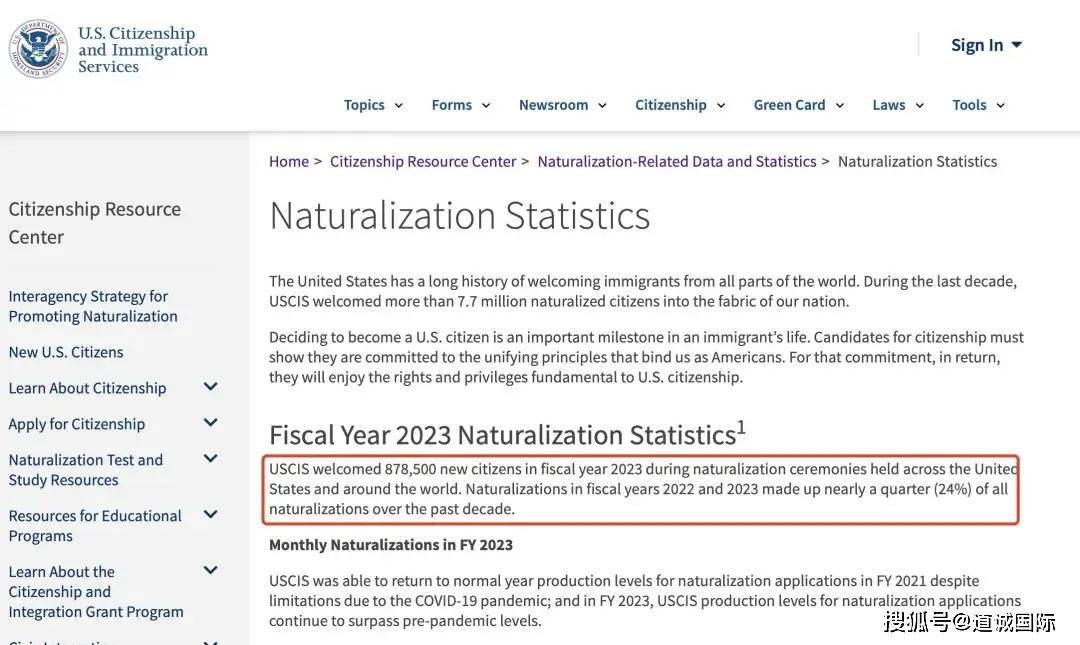Open Naturalization Test and Study Resources link
The height and width of the screenshot is (645, 1080).
85,469
